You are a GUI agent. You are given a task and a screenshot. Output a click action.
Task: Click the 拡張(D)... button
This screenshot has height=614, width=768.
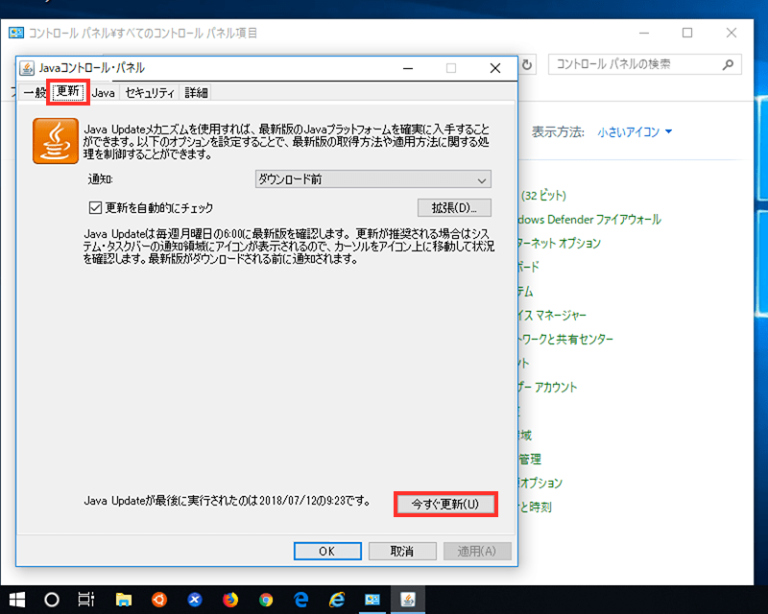(x=454, y=208)
